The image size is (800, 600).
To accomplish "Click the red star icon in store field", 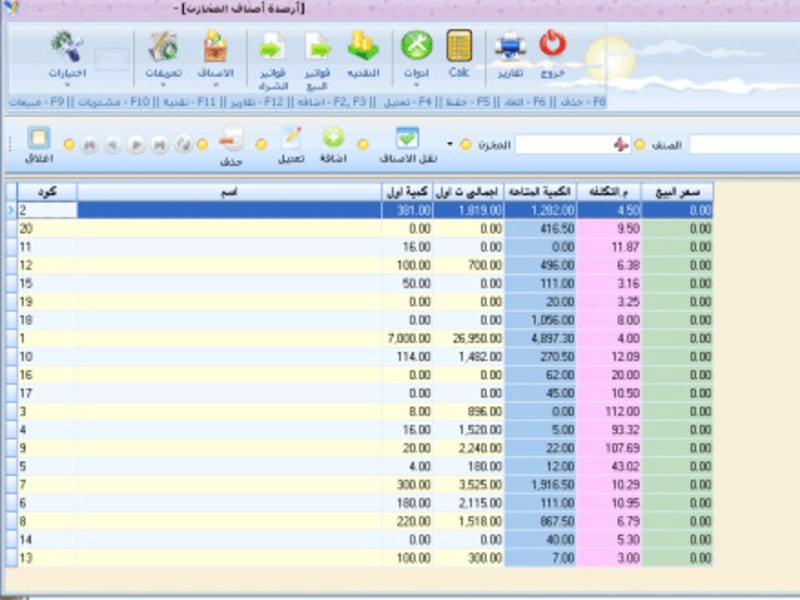I will click(x=620, y=145).
